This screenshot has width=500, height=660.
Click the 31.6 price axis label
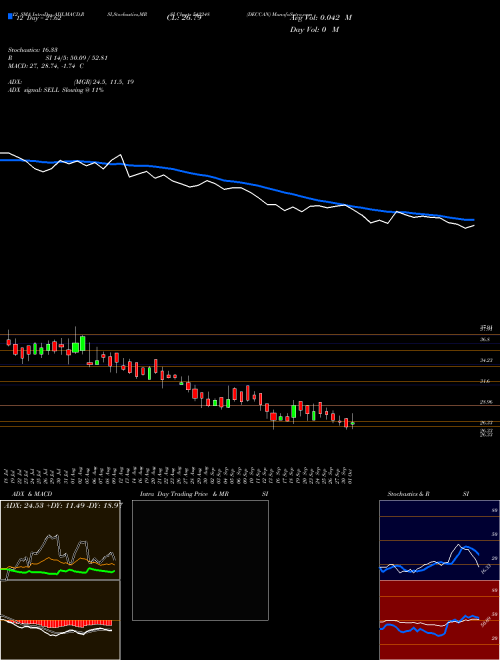[485, 381]
